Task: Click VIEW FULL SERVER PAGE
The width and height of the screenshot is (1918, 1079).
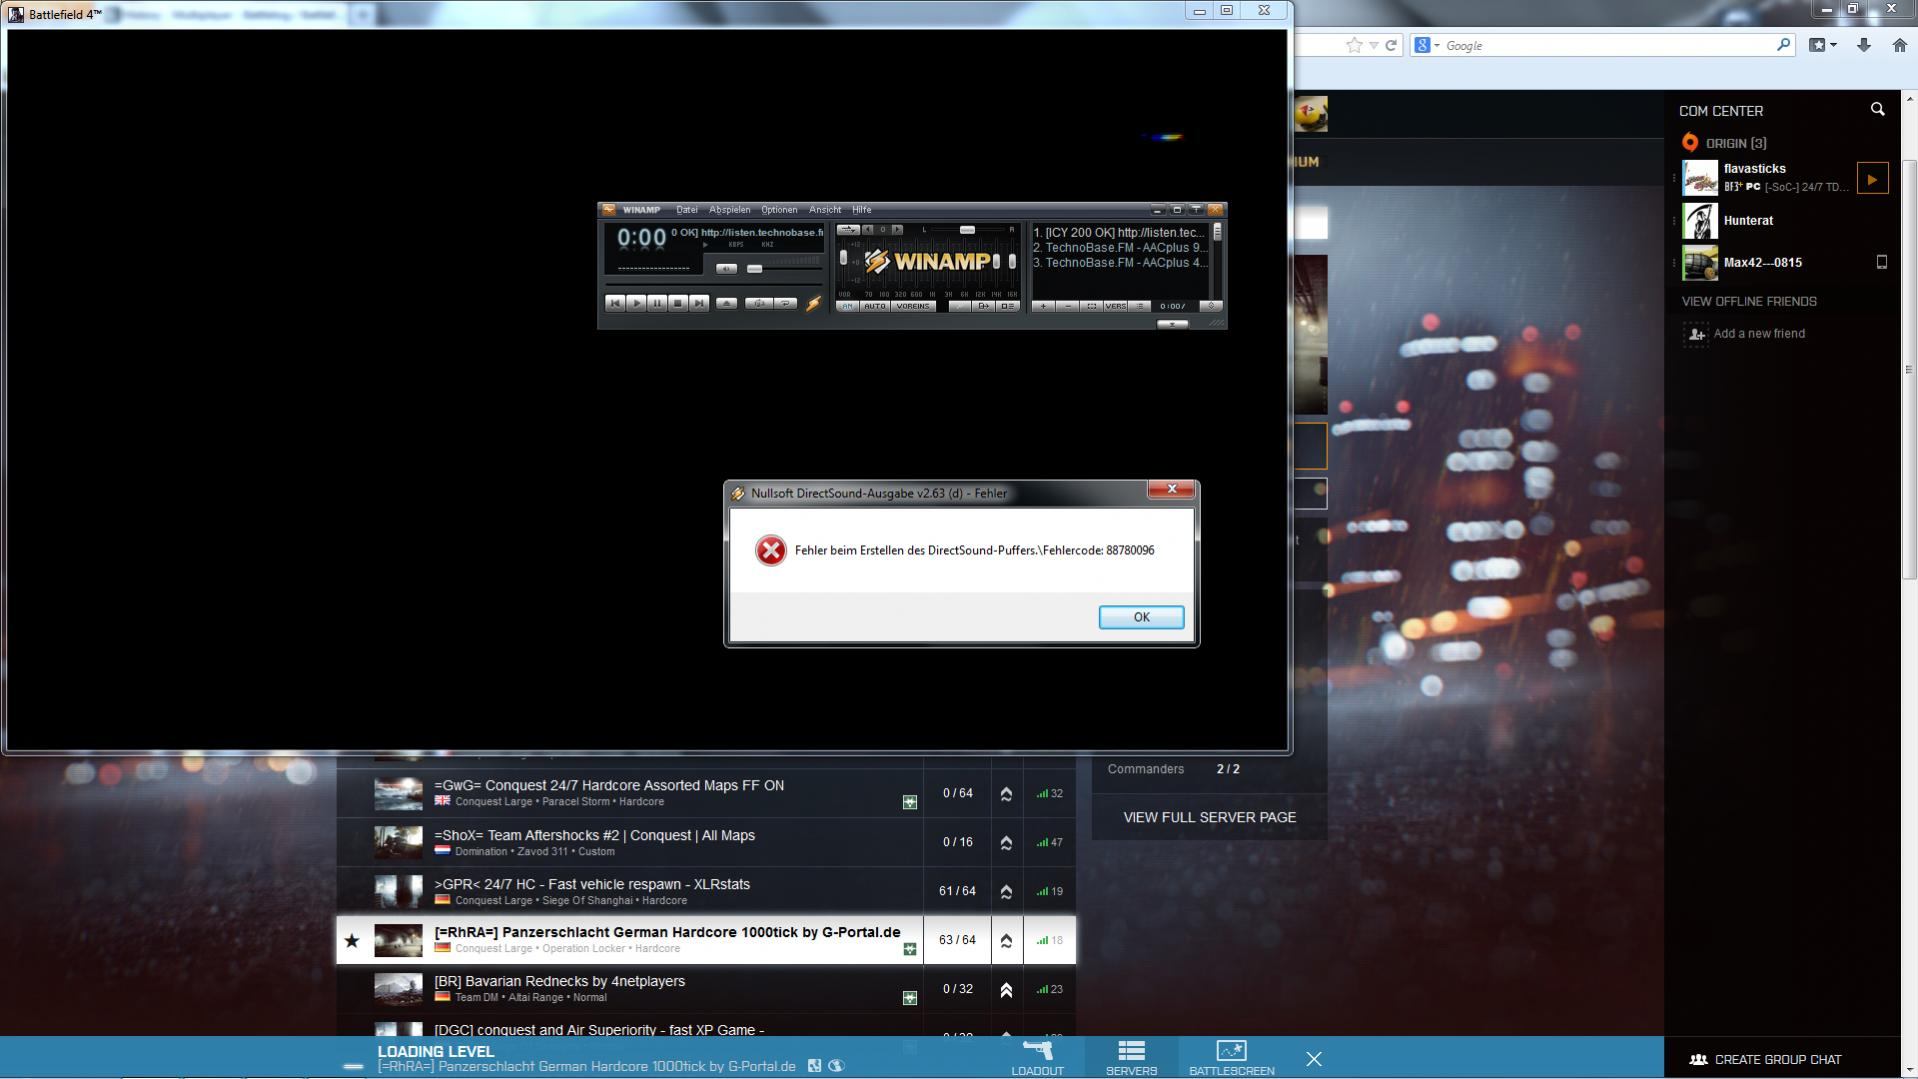Action: pyautogui.click(x=1209, y=817)
